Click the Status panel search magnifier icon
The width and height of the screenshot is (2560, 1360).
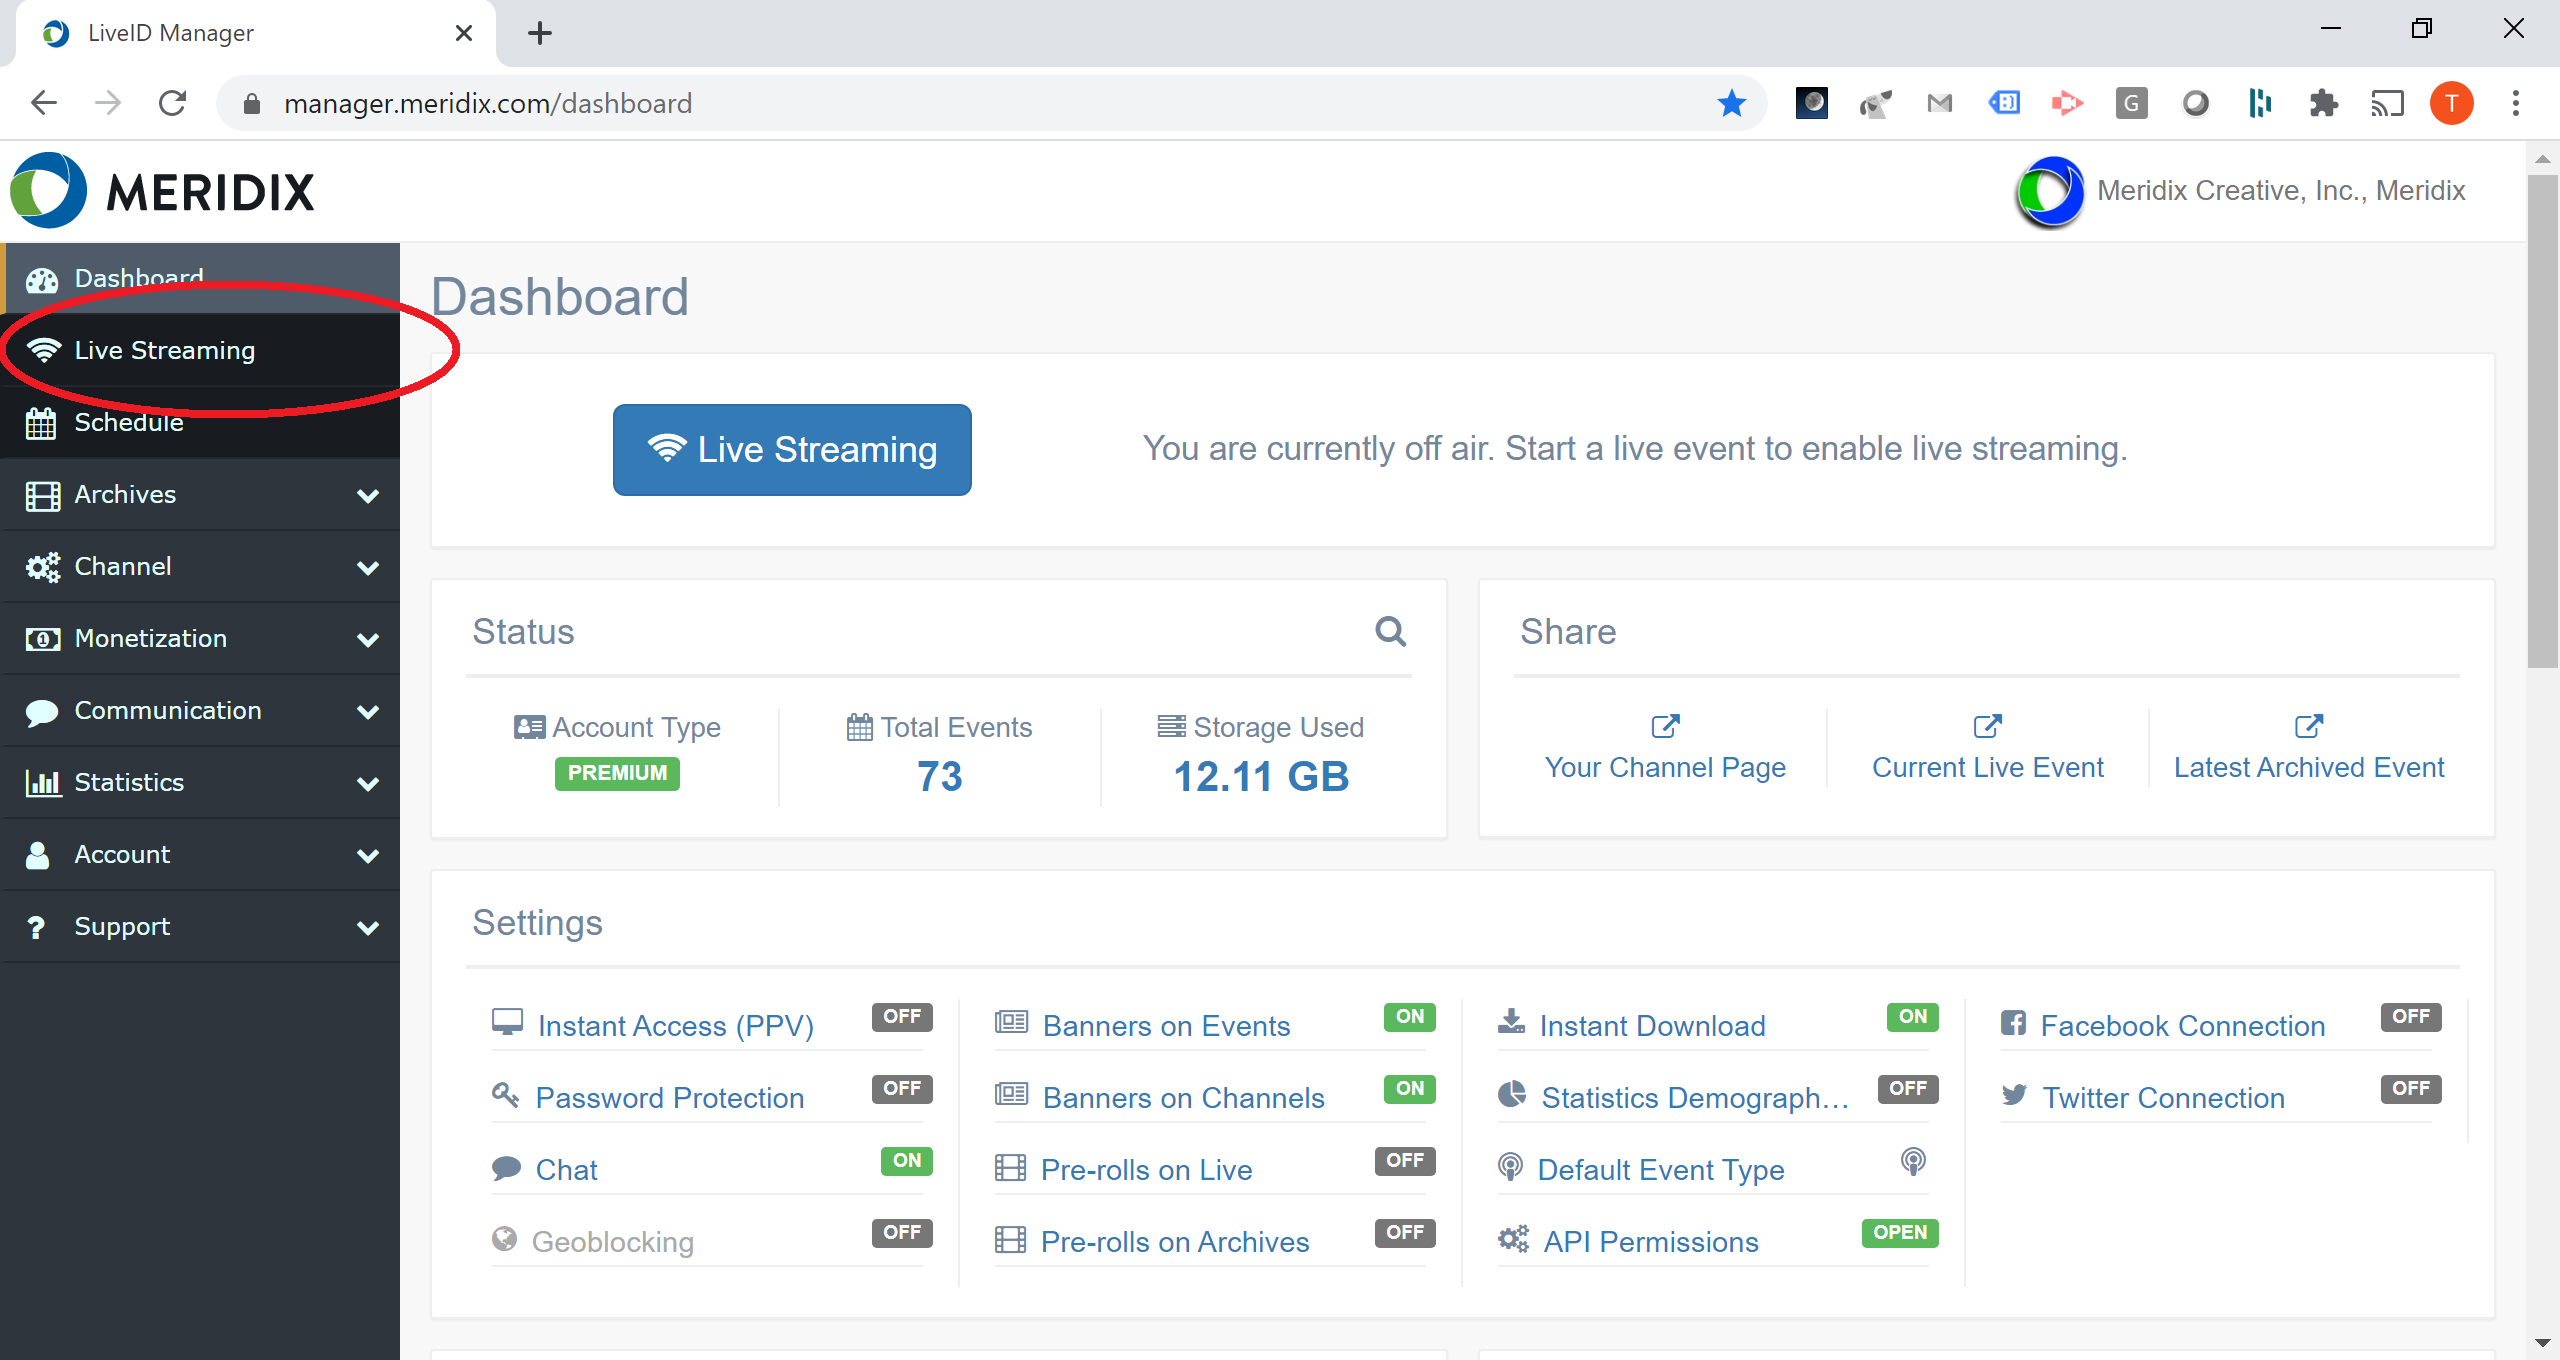[1390, 631]
